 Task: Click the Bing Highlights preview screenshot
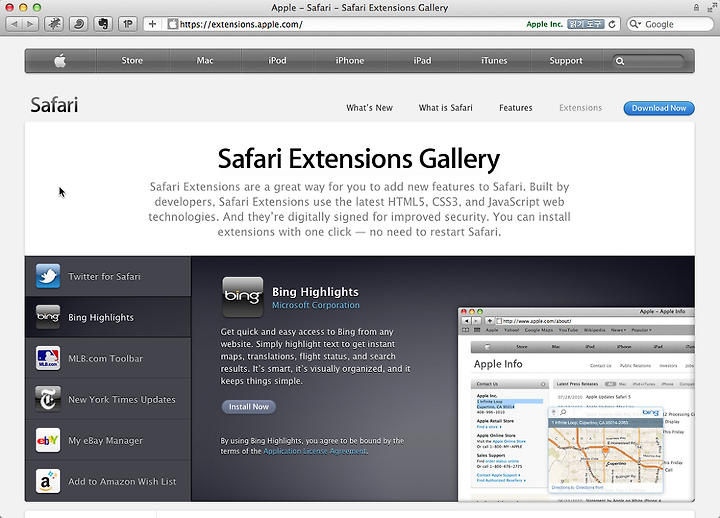[x=576, y=404]
